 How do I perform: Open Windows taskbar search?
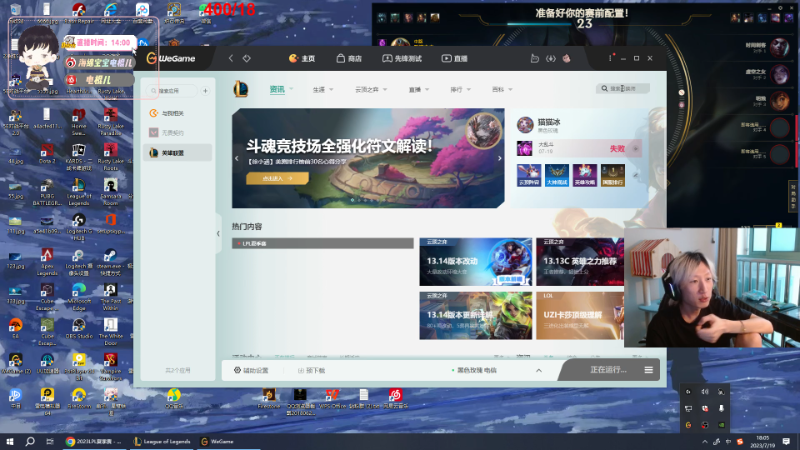[30, 441]
